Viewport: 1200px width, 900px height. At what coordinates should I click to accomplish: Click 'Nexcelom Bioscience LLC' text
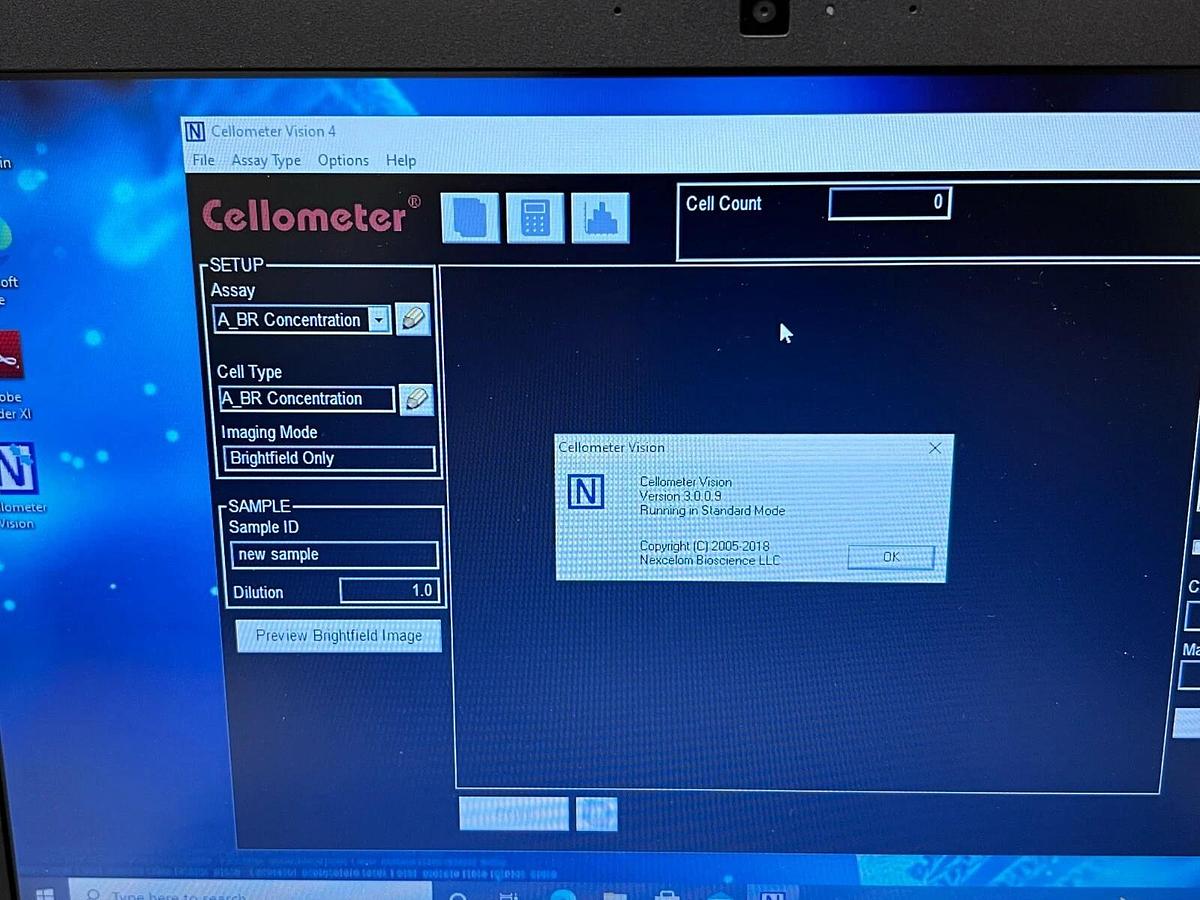710,560
